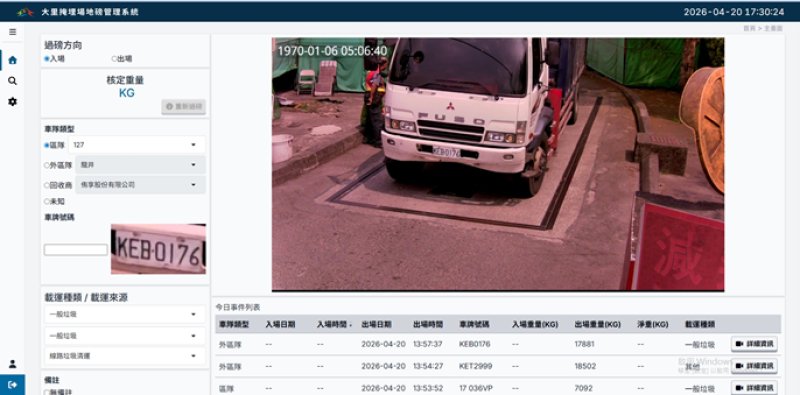Click the 車牌號碼 column header
800x395 pixels.
474,325
